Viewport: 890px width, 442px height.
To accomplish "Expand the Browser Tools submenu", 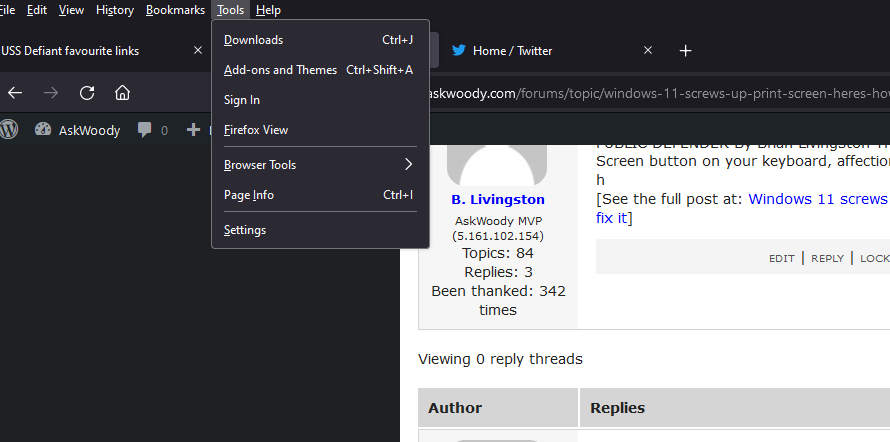I will [x=318, y=165].
